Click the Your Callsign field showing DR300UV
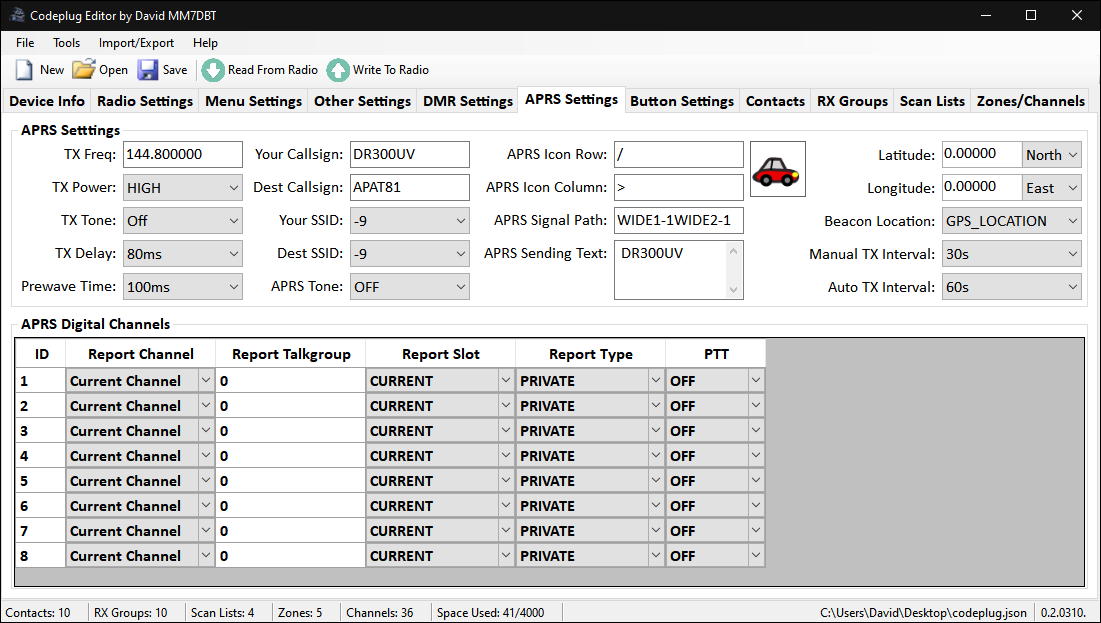 coord(409,154)
